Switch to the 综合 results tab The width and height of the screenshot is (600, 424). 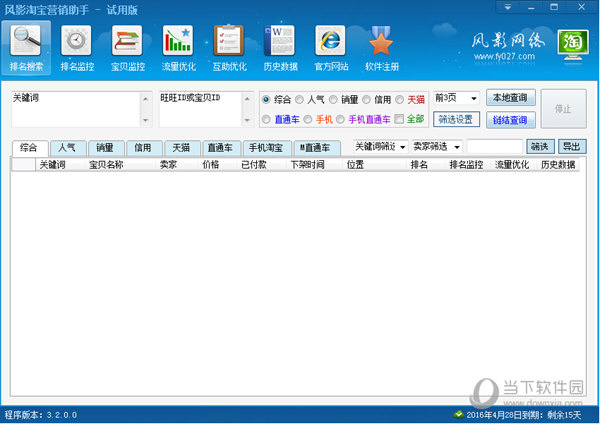(30, 148)
